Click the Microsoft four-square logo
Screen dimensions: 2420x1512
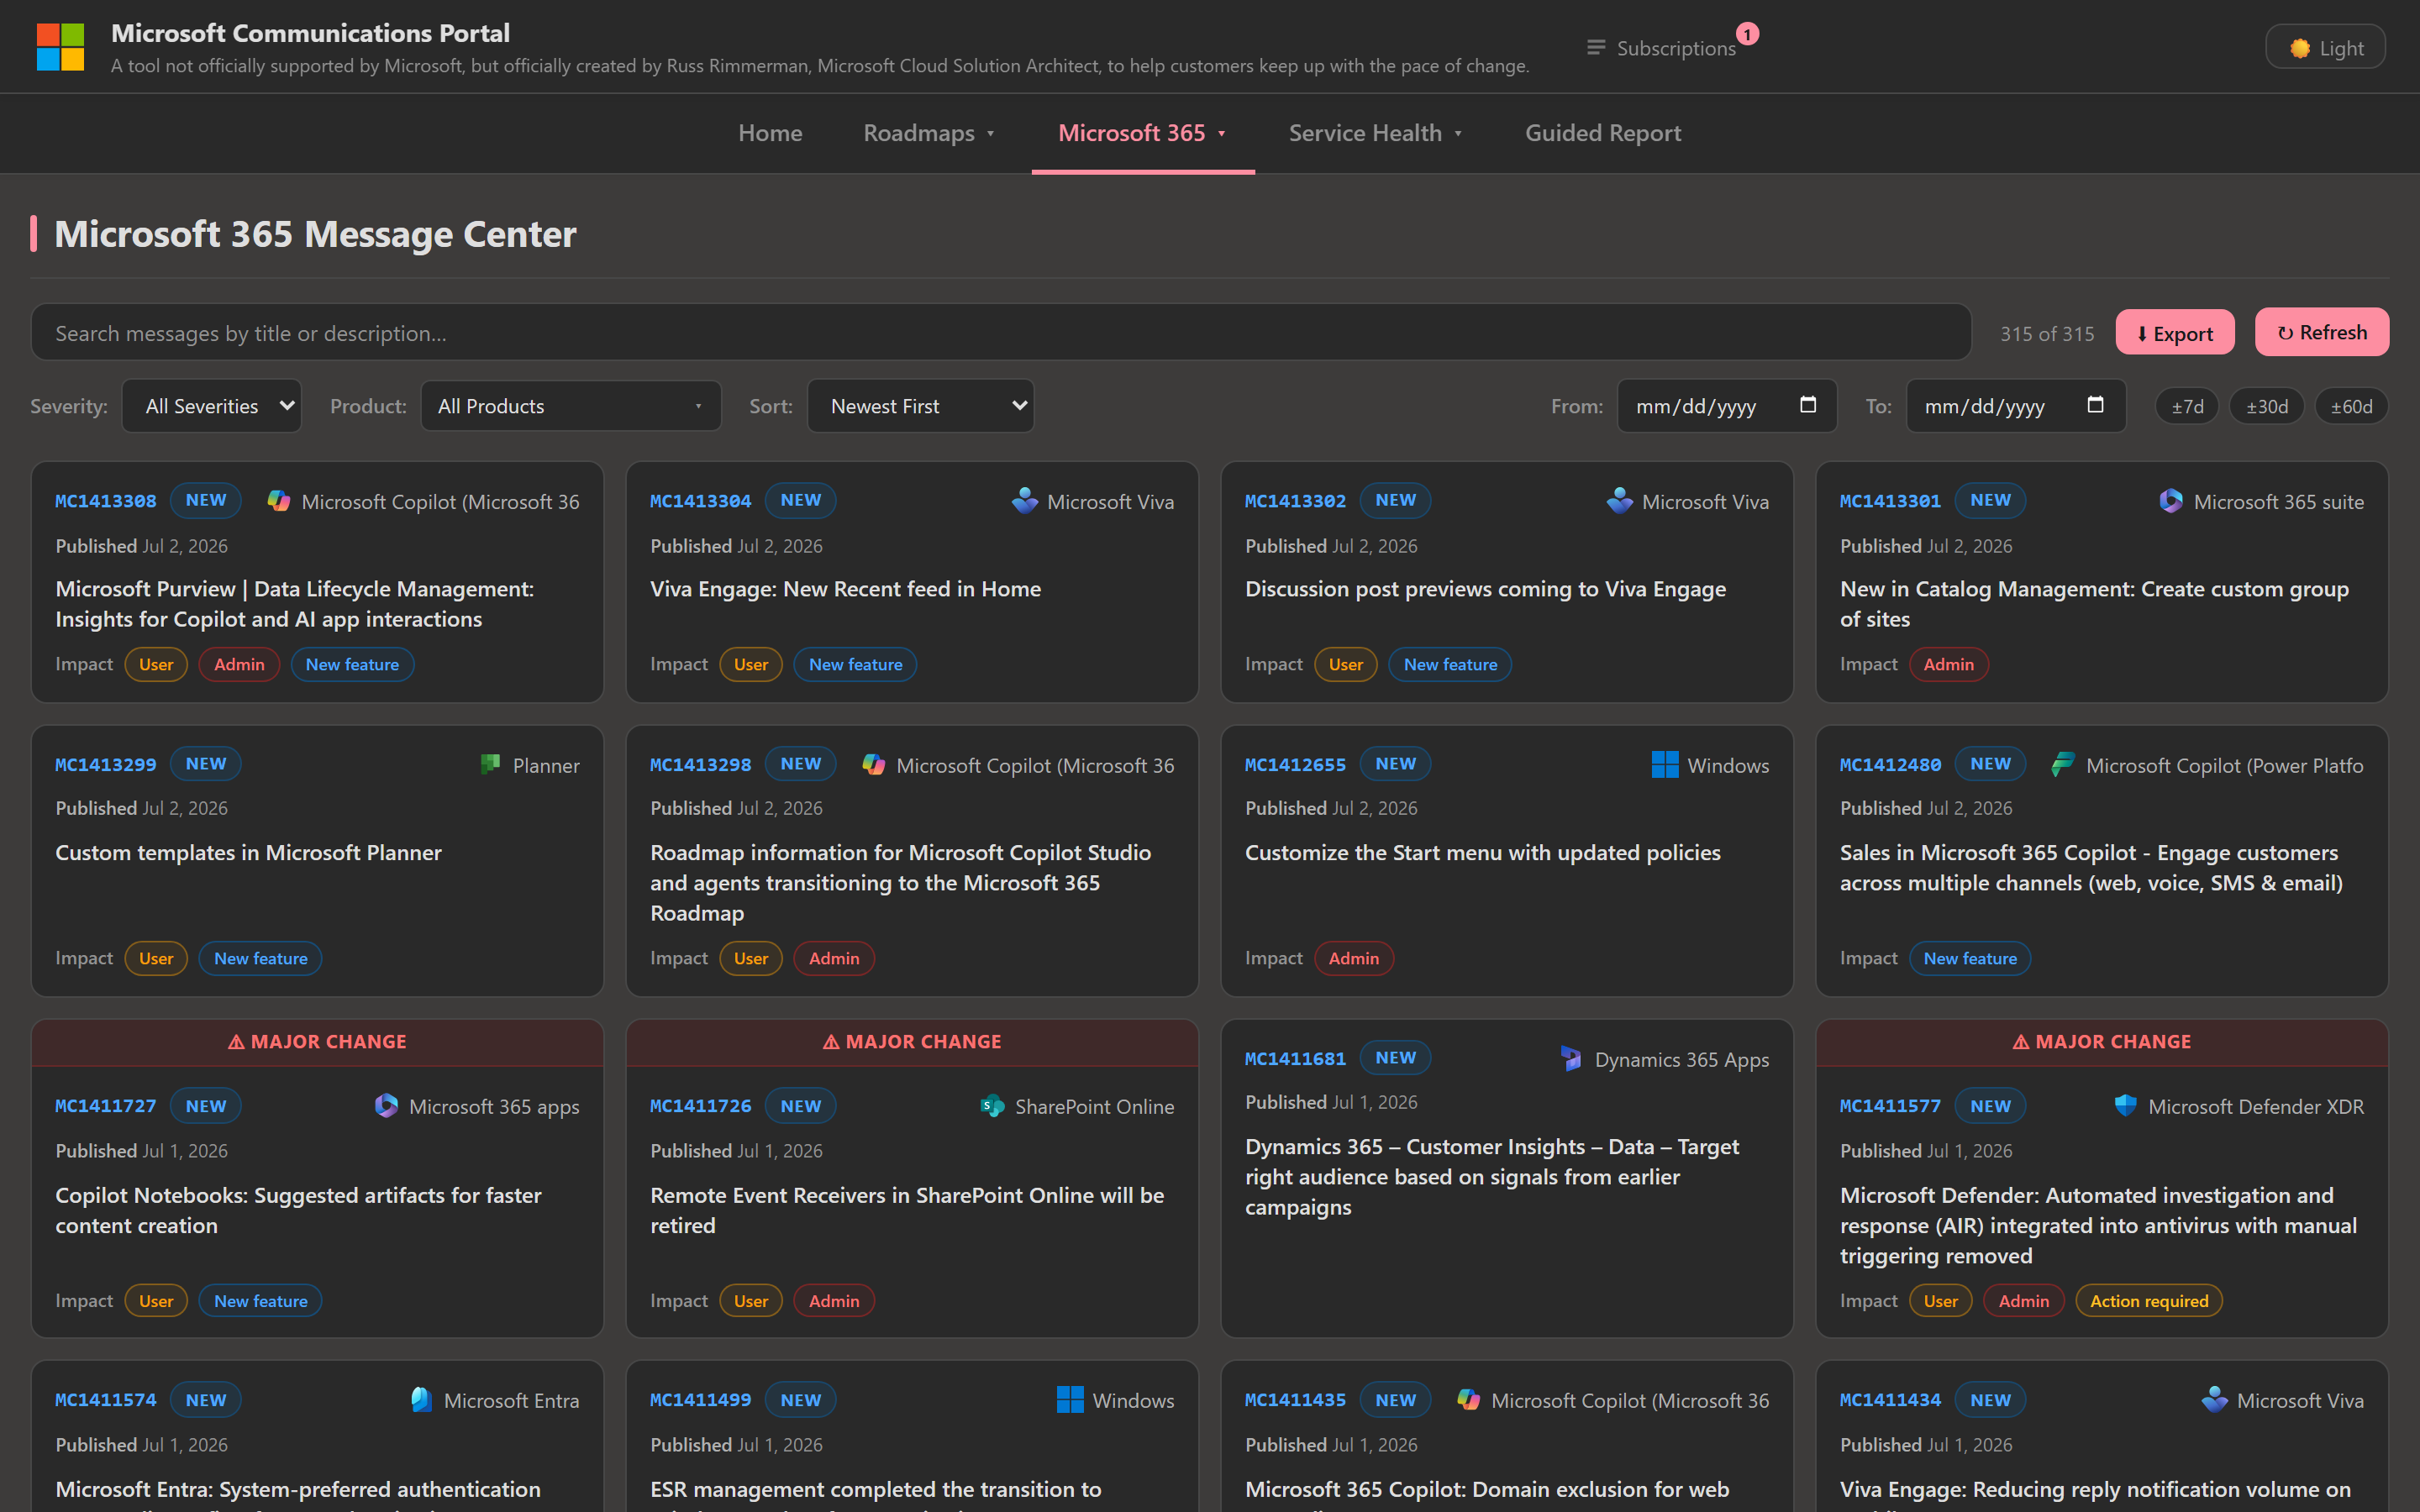point(60,47)
